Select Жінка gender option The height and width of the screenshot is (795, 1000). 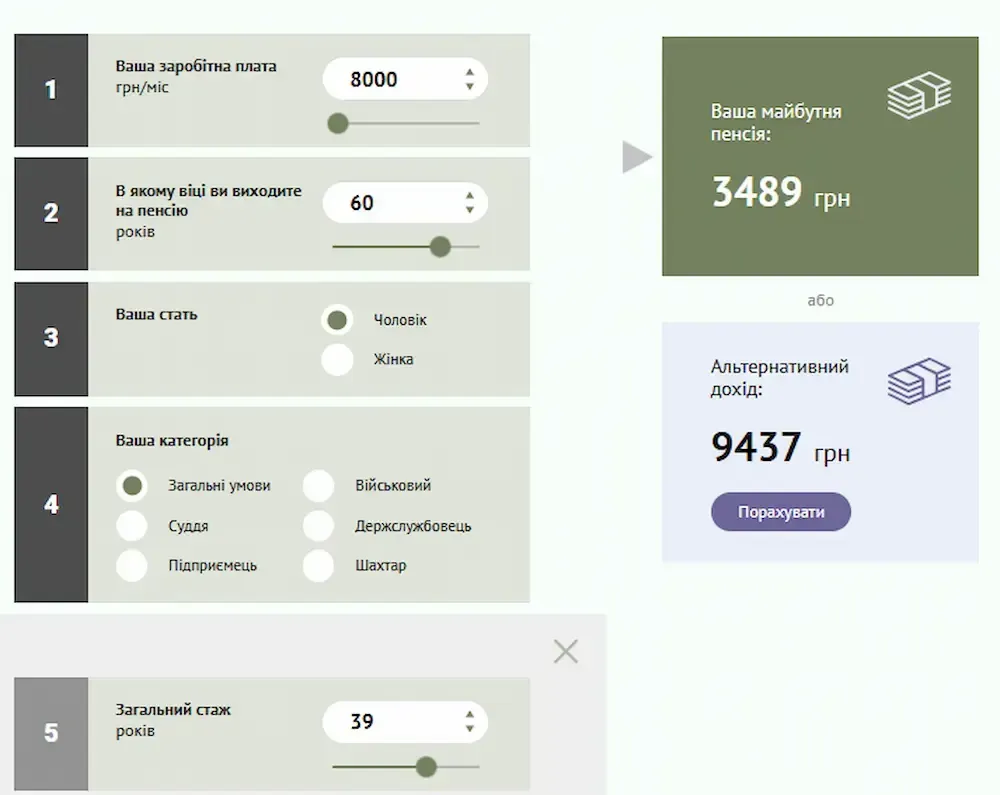pos(337,359)
